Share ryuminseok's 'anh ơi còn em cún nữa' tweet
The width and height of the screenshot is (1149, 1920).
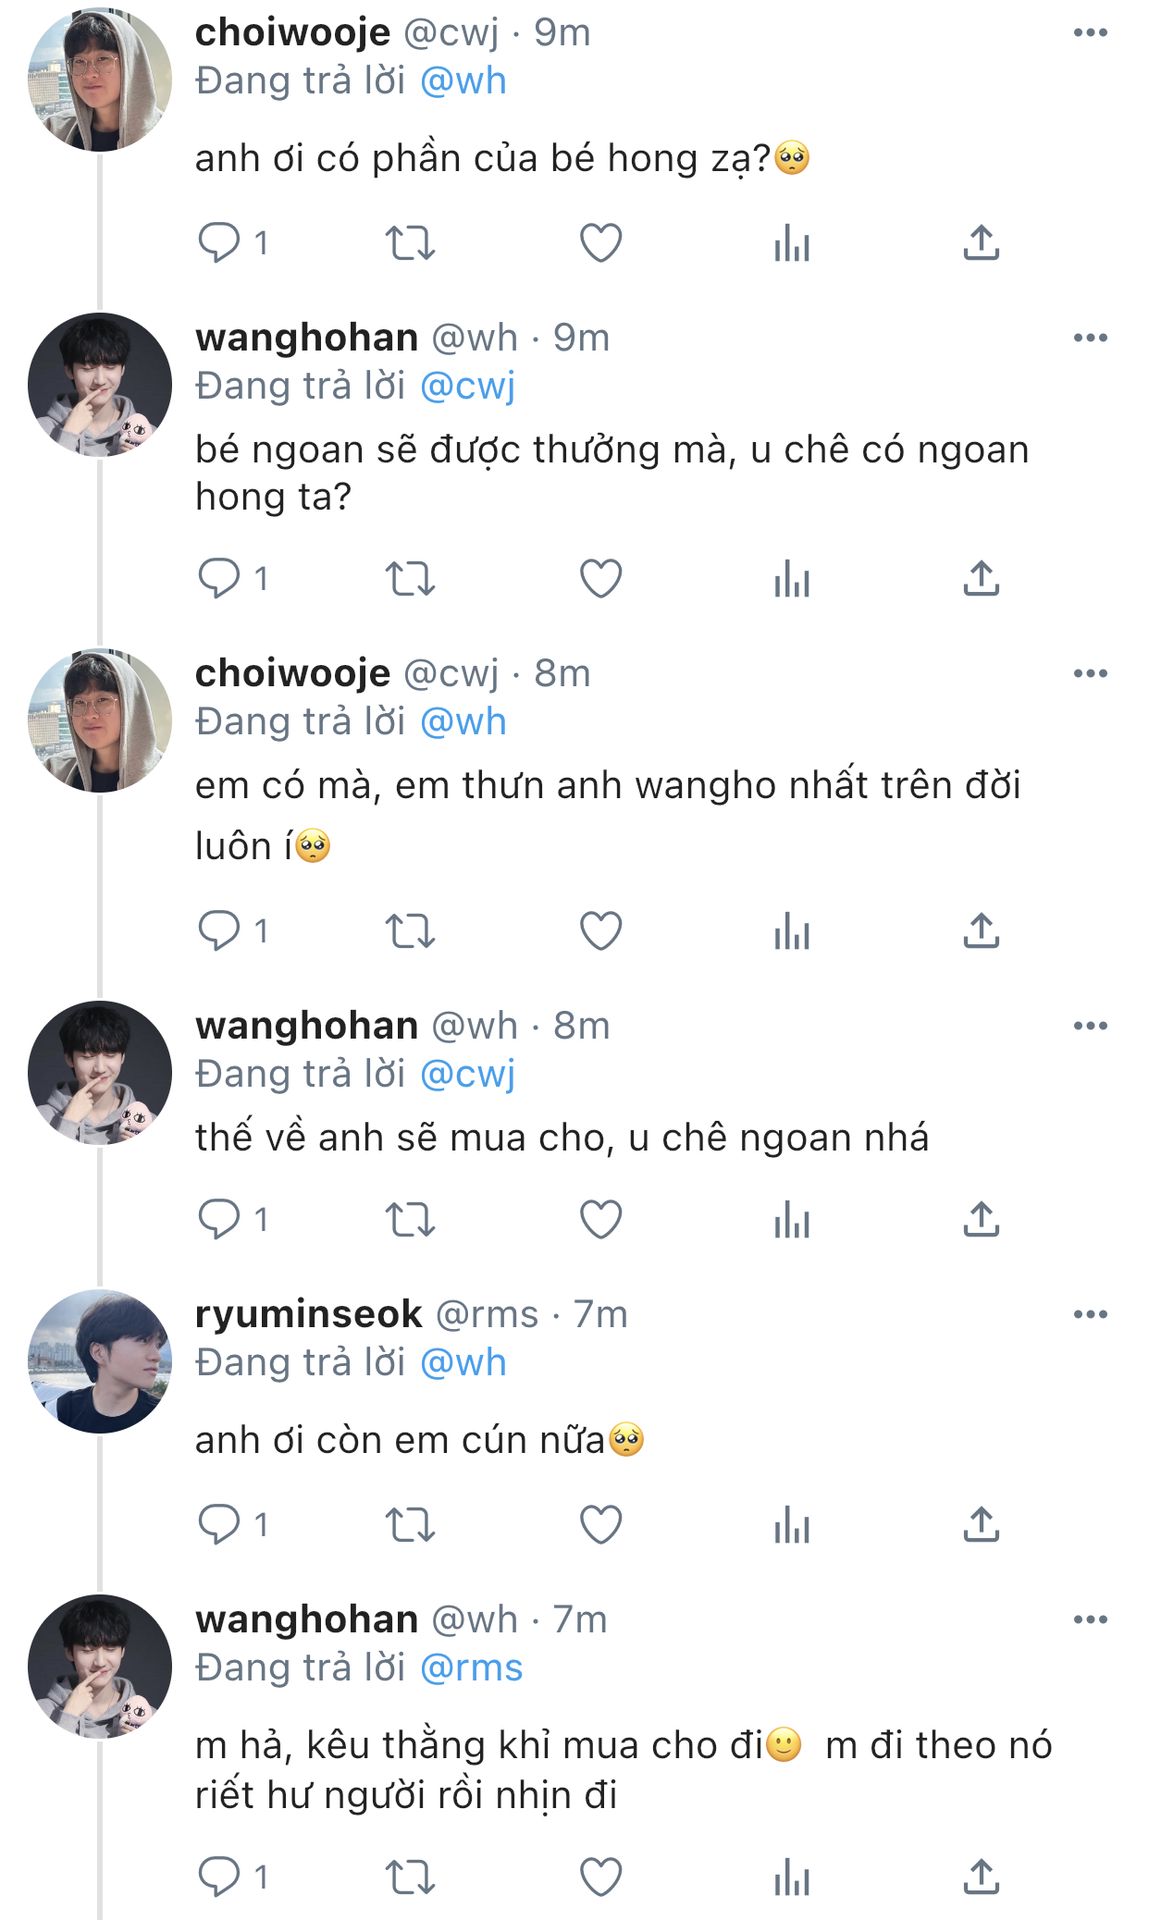tap(981, 1524)
